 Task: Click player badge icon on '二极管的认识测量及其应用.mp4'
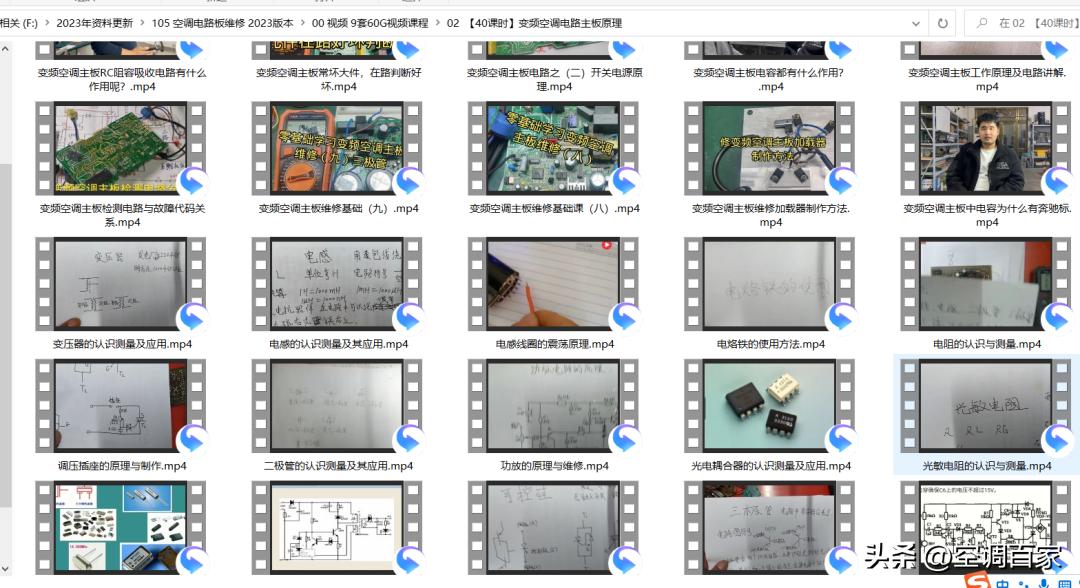(x=408, y=438)
